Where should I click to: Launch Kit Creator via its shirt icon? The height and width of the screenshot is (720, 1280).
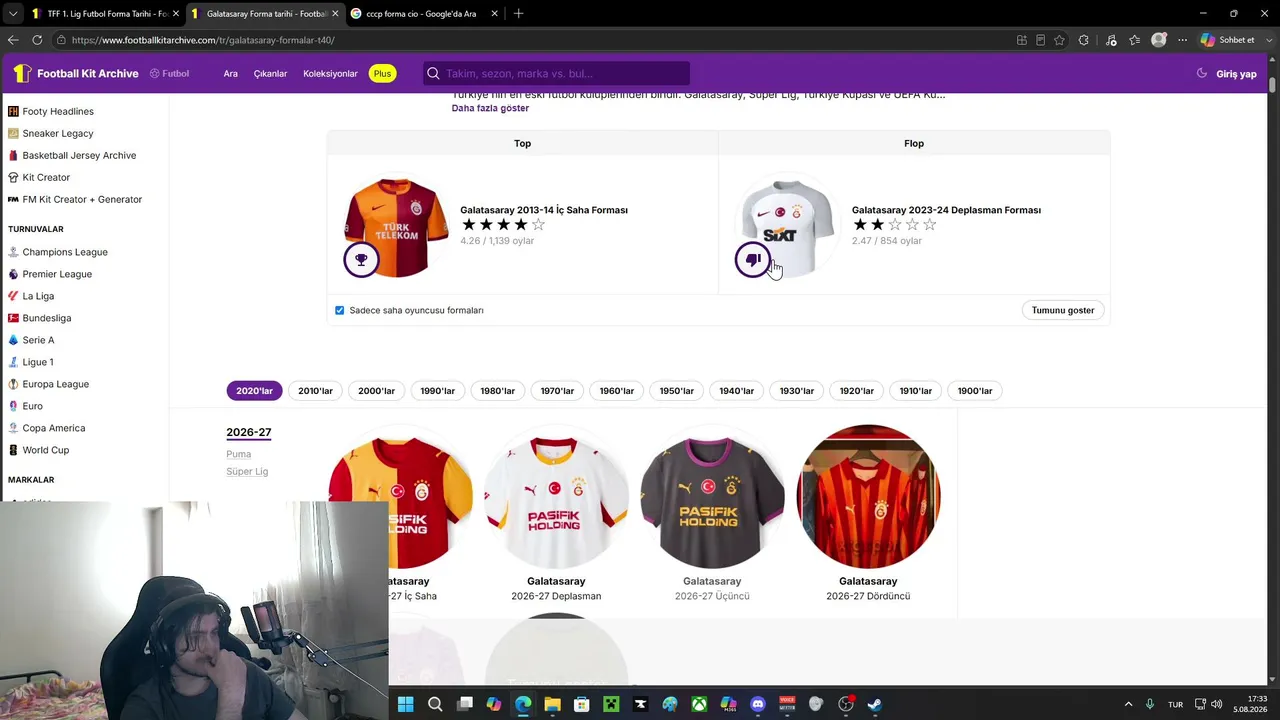13,177
